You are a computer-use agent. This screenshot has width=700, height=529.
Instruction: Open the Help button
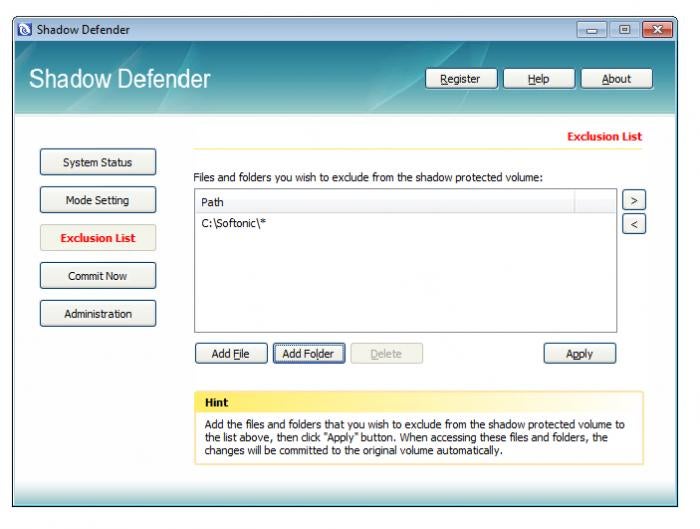point(538,79)
